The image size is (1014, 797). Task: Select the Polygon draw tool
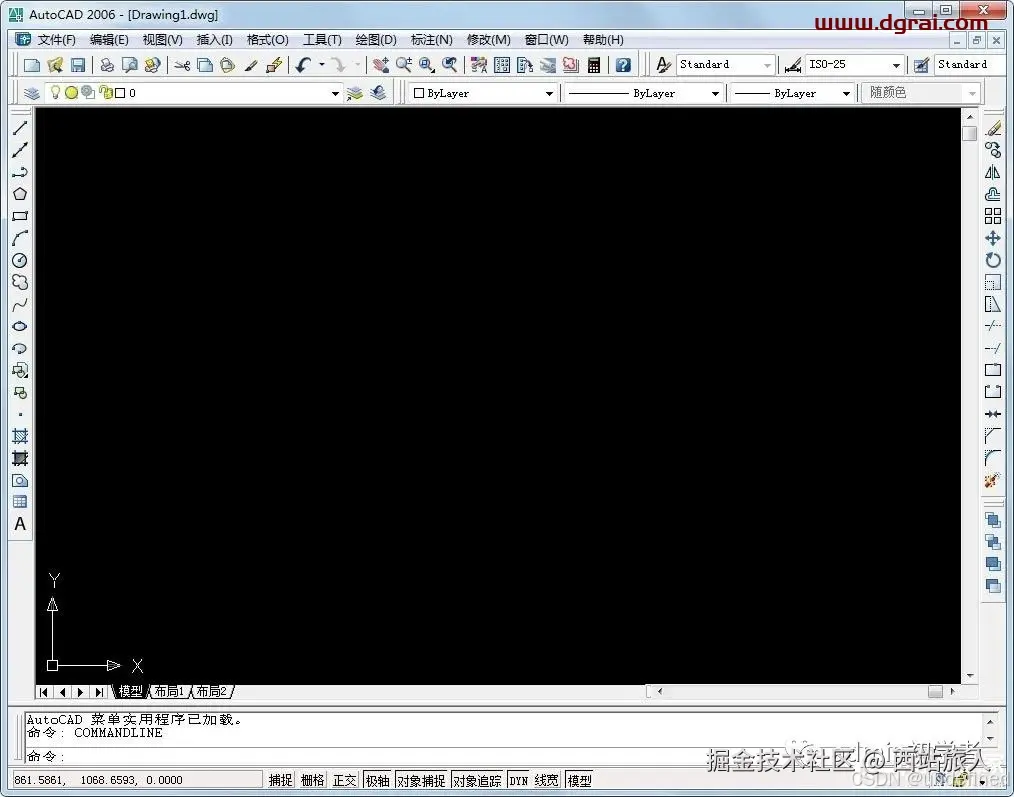point(20,193)
